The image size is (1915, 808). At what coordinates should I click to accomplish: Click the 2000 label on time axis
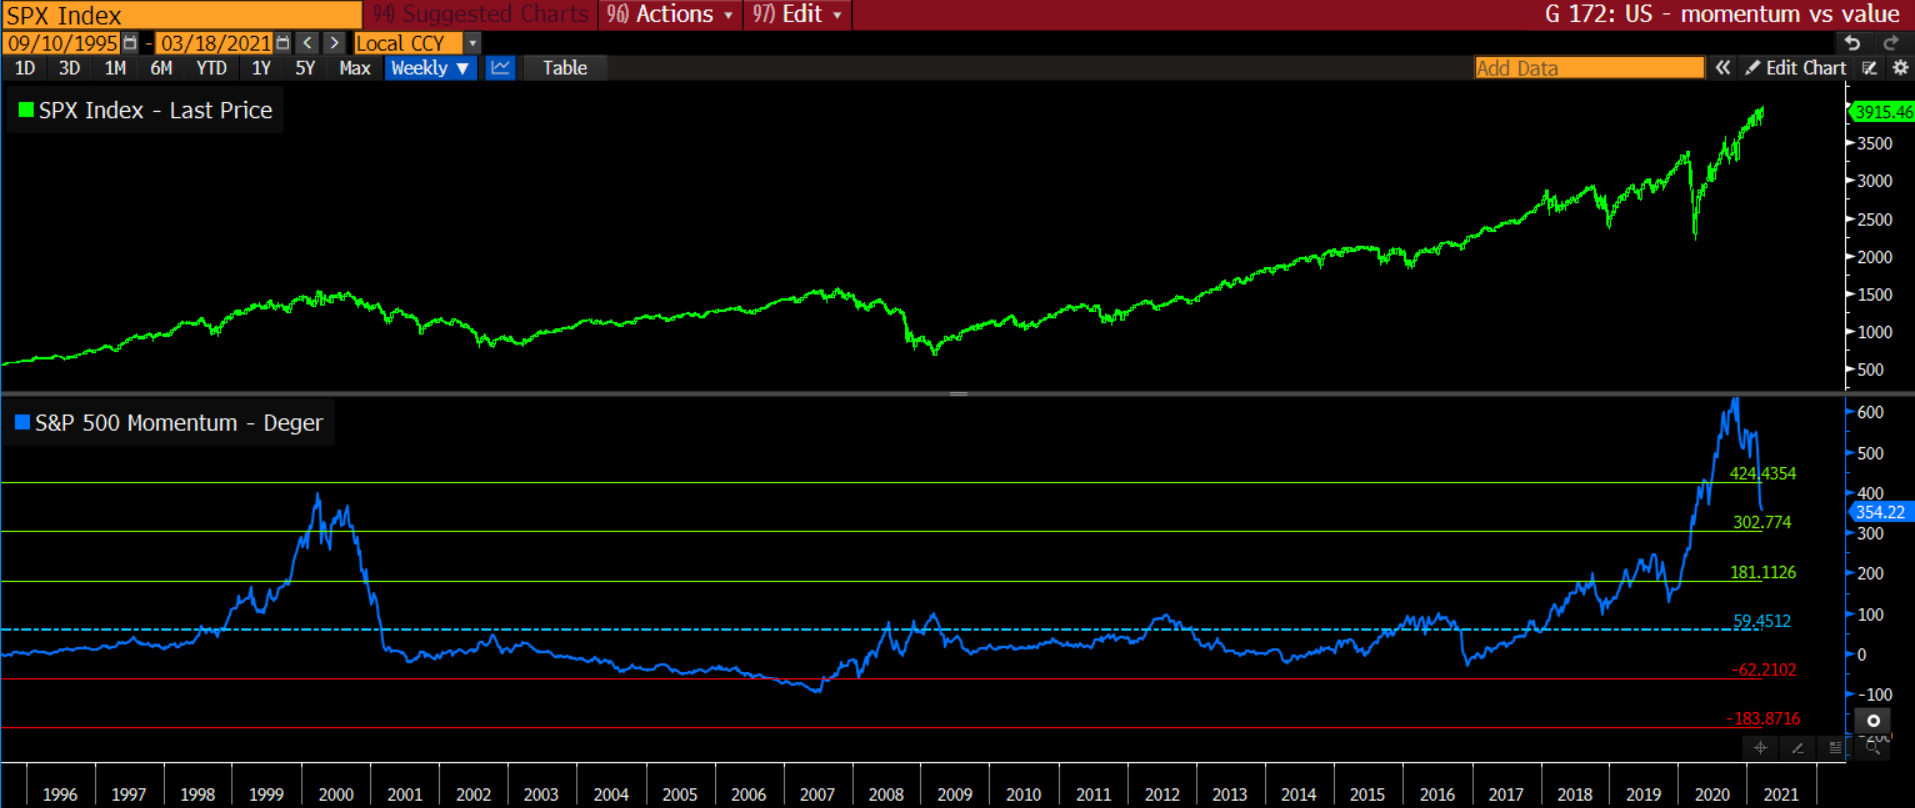click(336, 794)
